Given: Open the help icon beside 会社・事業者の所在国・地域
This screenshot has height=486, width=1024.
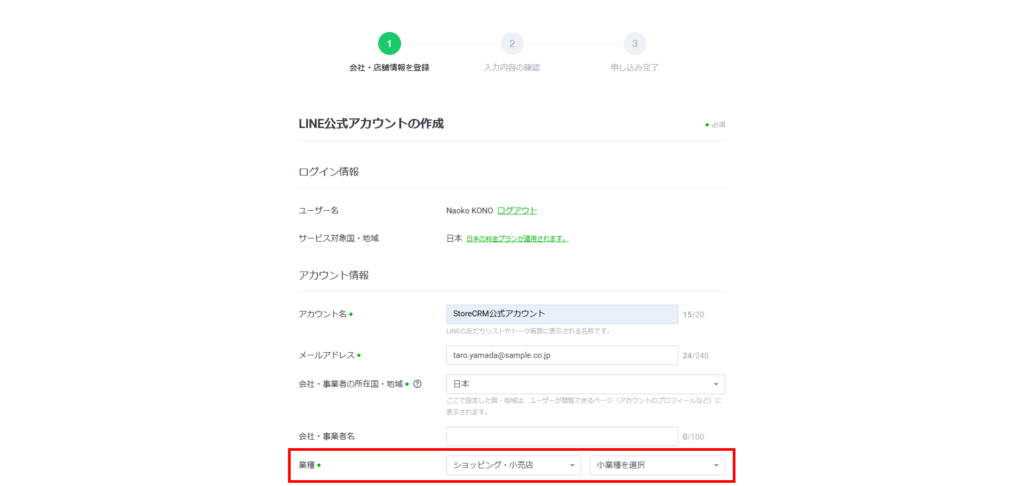Looking at the screenshot, I should pyautogui.click(x=417, y=384).
